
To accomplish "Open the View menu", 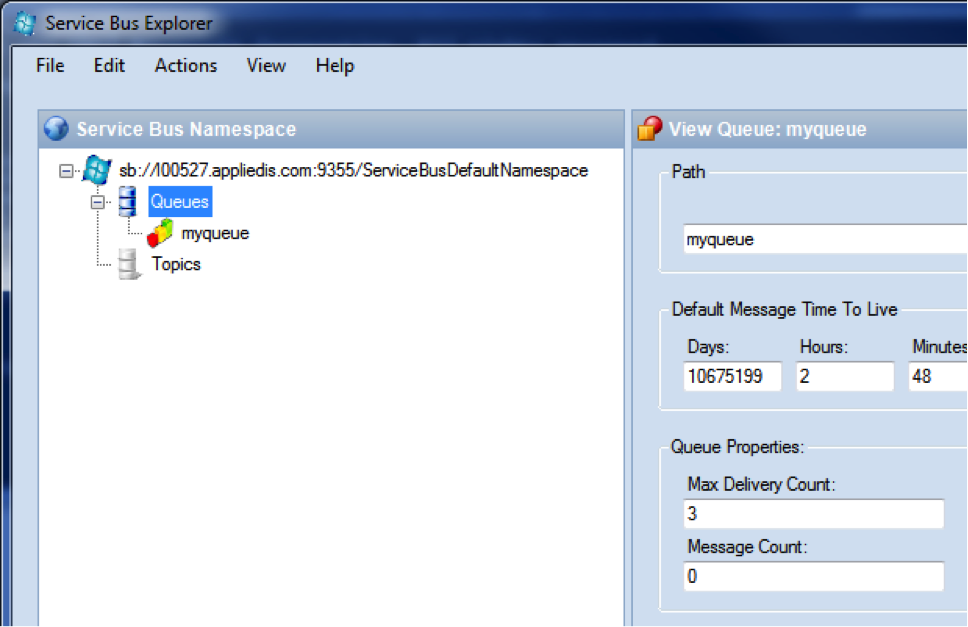I will (x=266, y=66).
